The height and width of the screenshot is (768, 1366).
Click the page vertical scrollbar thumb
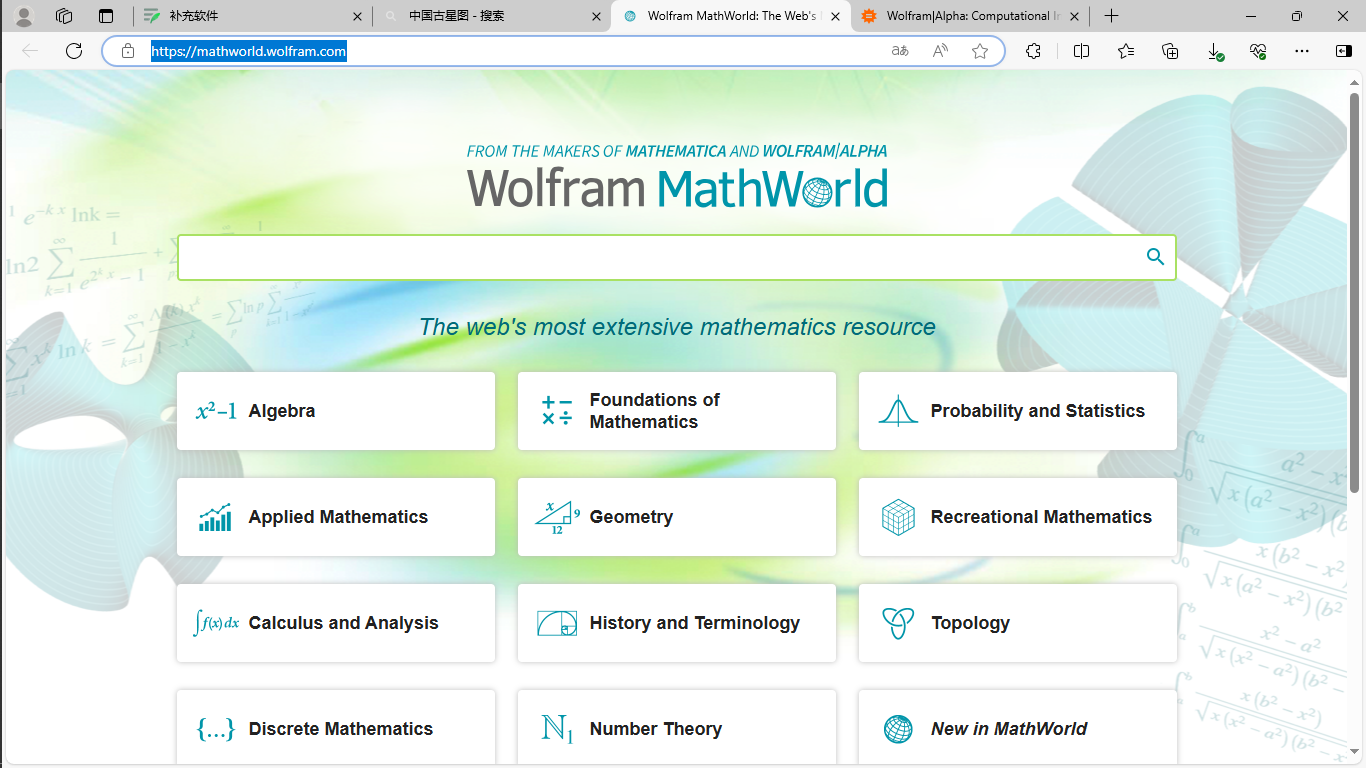click(1355, 293)
